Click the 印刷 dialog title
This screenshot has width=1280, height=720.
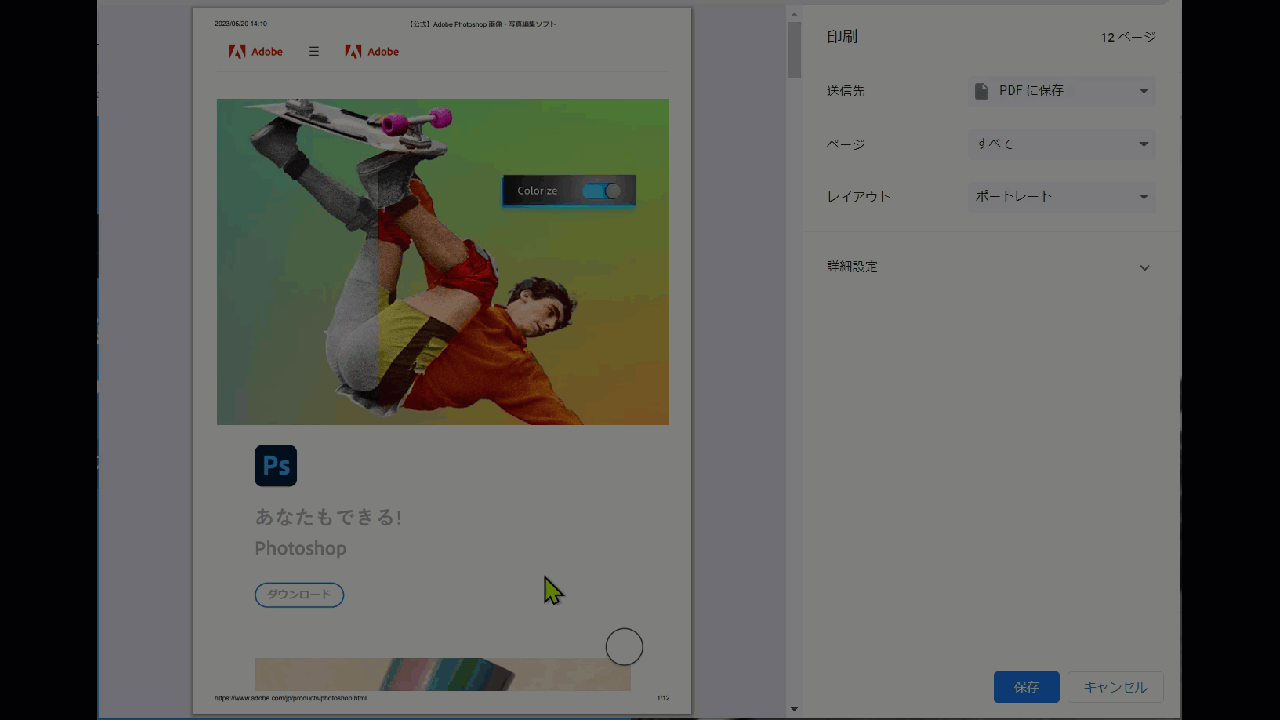point(842,37)
